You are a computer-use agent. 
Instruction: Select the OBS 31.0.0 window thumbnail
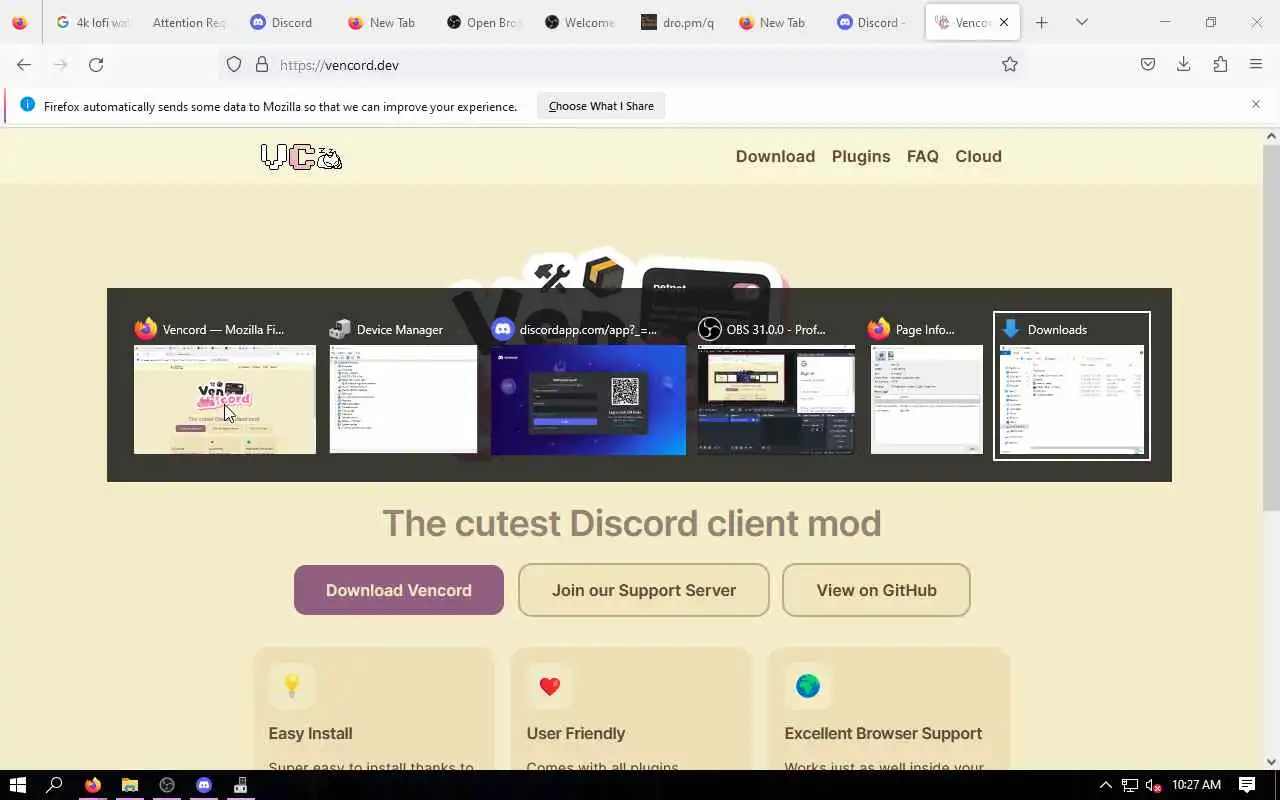pyautogui.click(x=776, y=399)
